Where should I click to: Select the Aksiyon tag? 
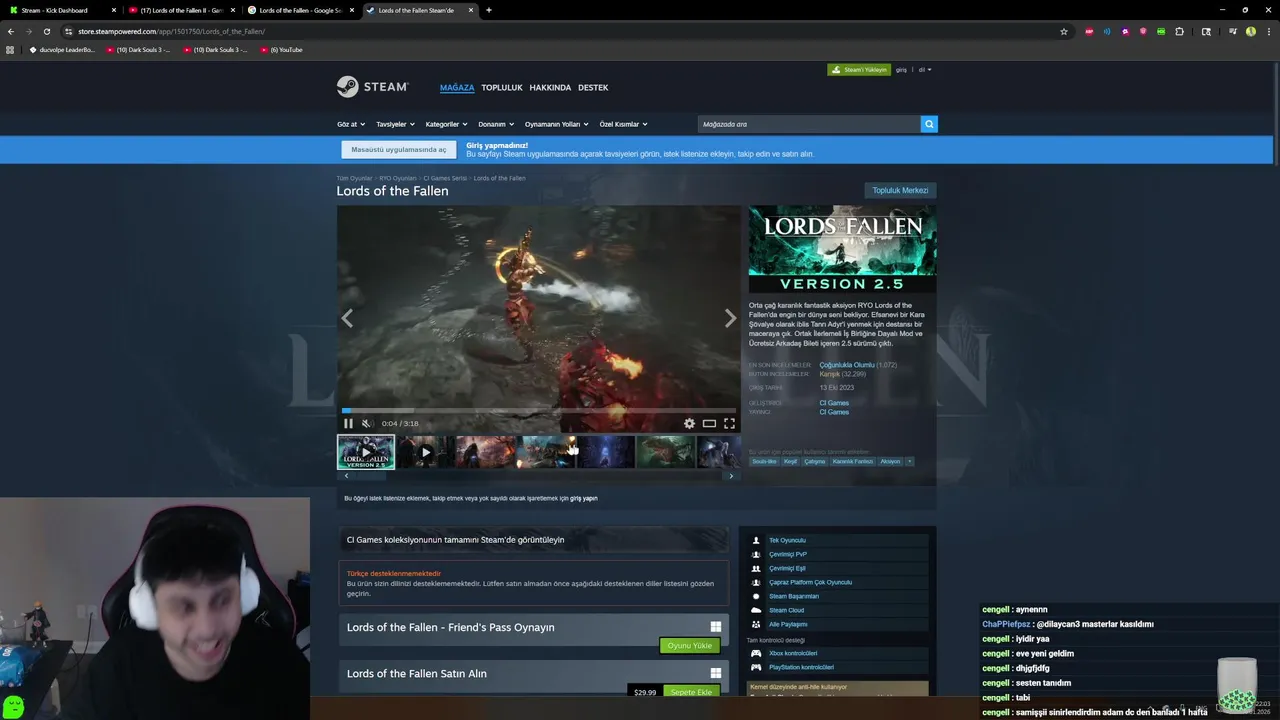(x=890, y=462)
